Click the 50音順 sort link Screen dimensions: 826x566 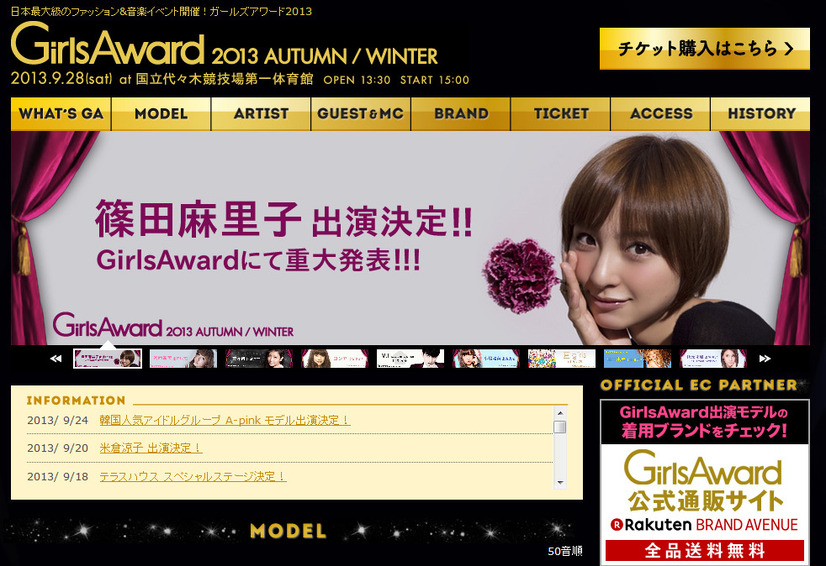[x=565, y=551]
